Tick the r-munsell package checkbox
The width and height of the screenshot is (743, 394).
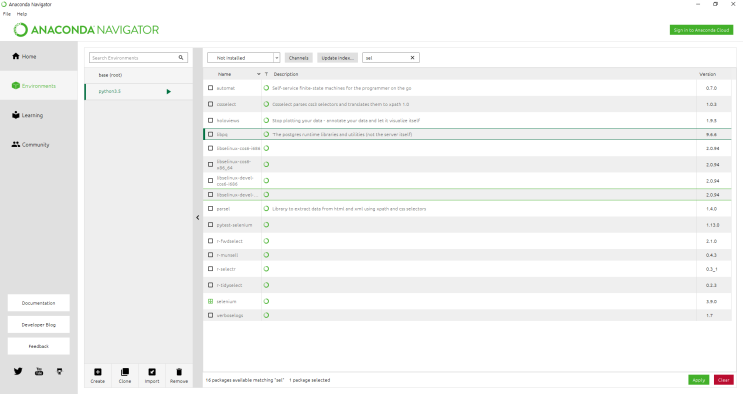210,255
